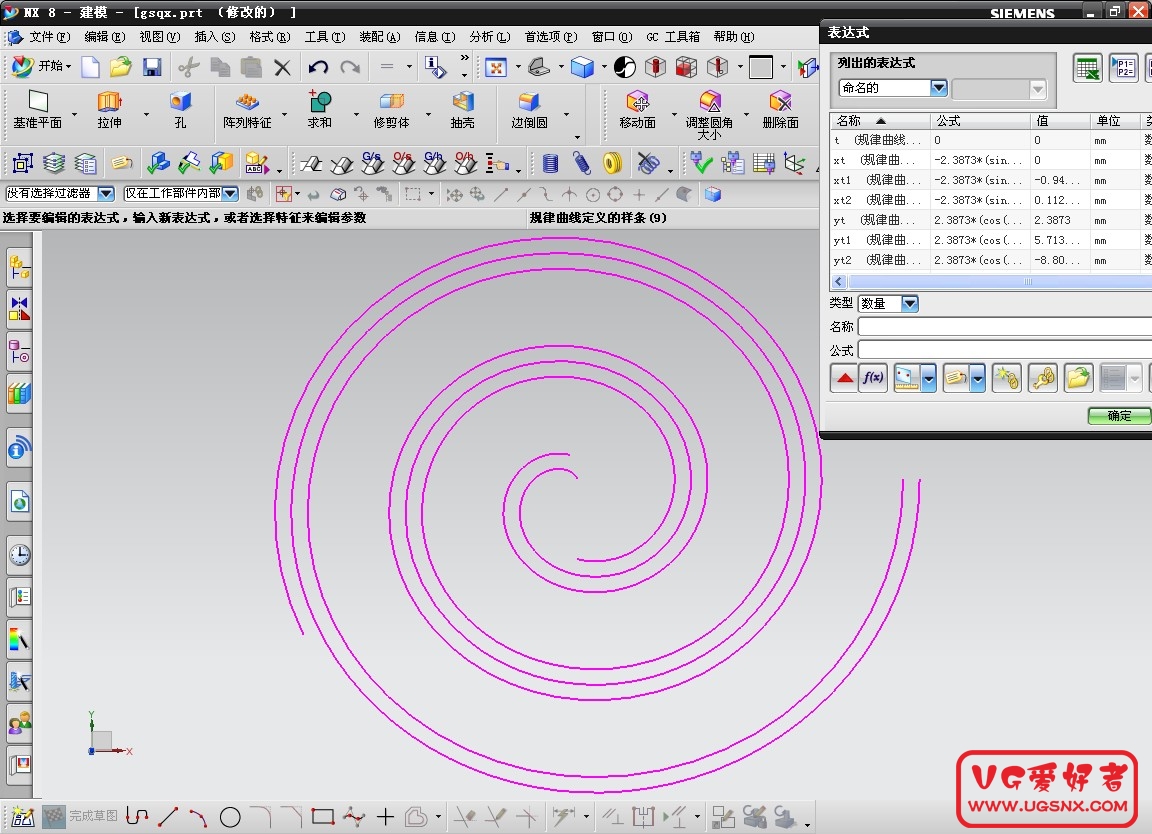Open the 仅在工作部件内部 scope dropdown

click(230, 194)
